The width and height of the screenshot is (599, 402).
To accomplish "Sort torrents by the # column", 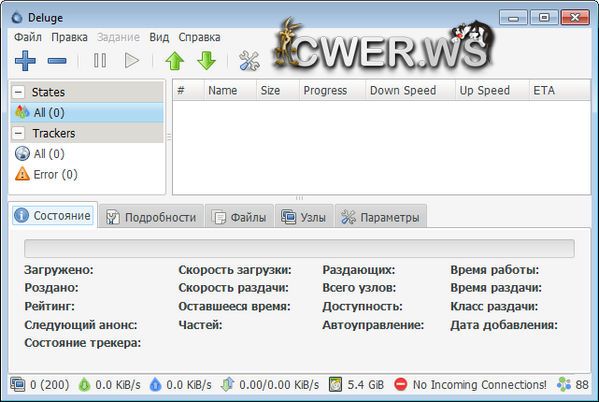I will [188, 91].
